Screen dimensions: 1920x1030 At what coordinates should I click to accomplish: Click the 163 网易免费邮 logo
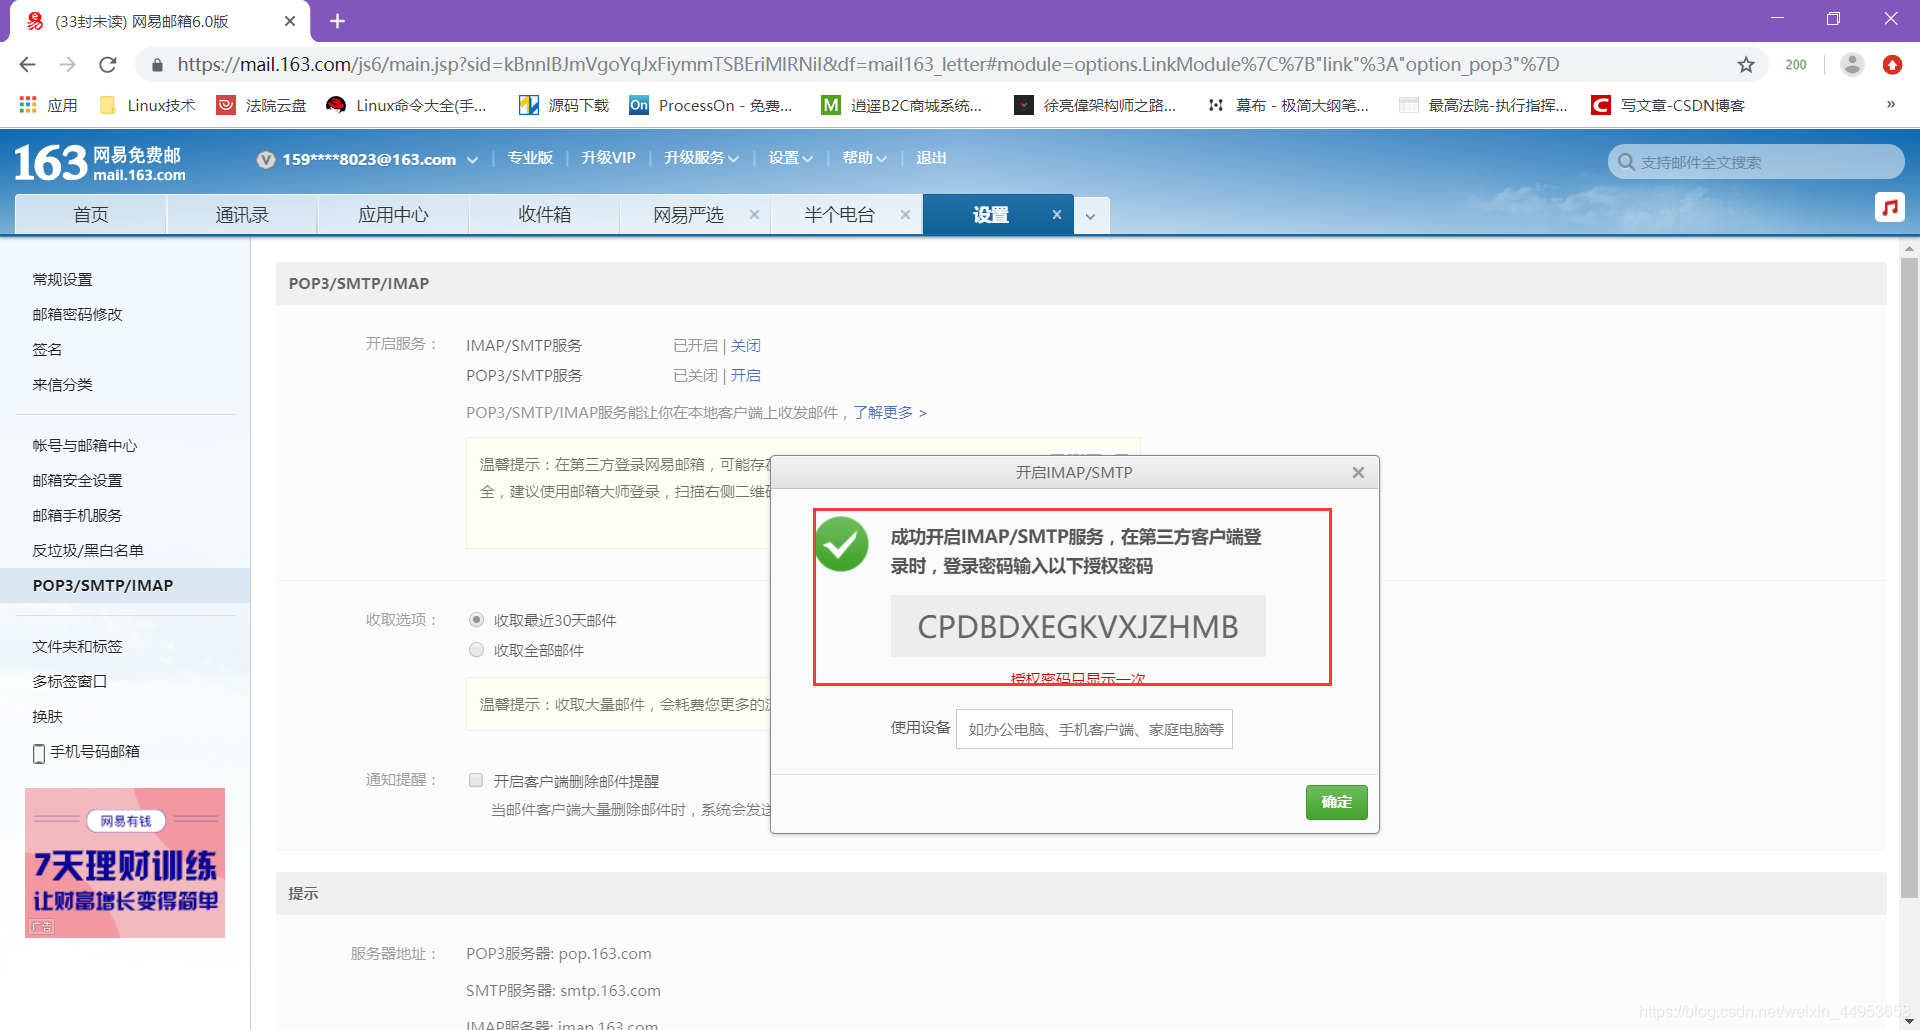[x=95, y=162]
